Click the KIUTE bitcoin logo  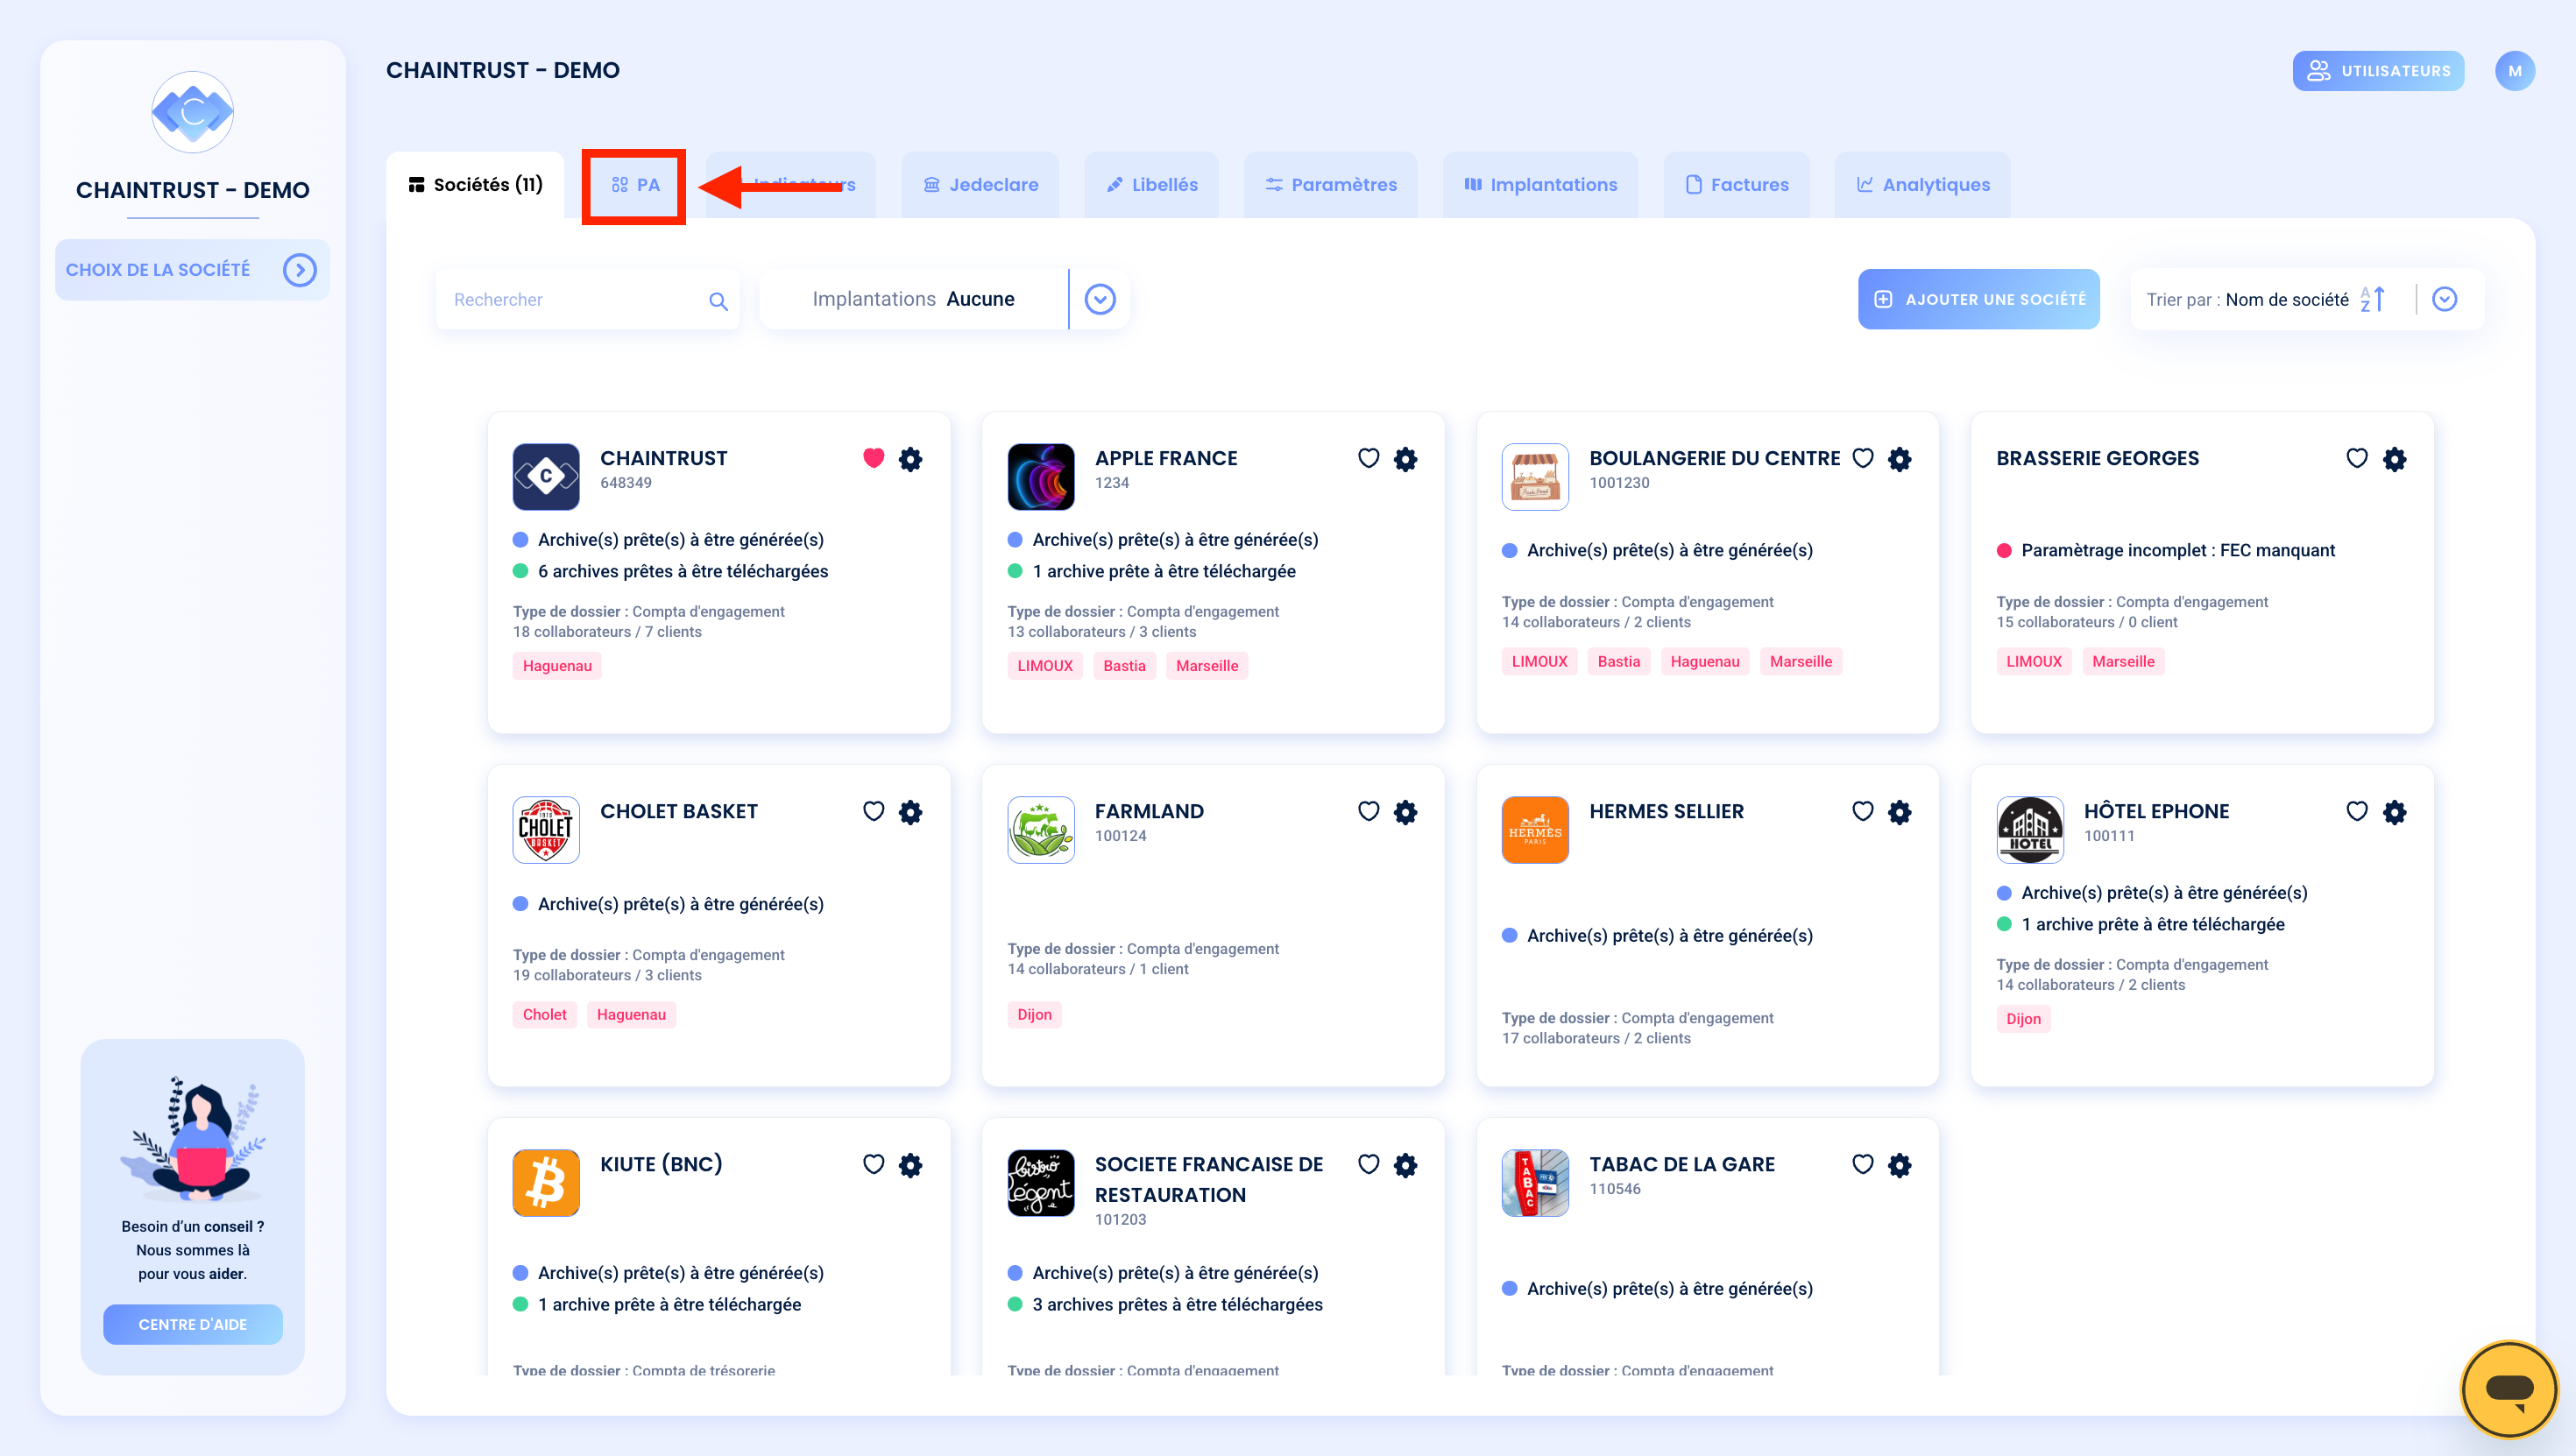(x=546, y=1183)
